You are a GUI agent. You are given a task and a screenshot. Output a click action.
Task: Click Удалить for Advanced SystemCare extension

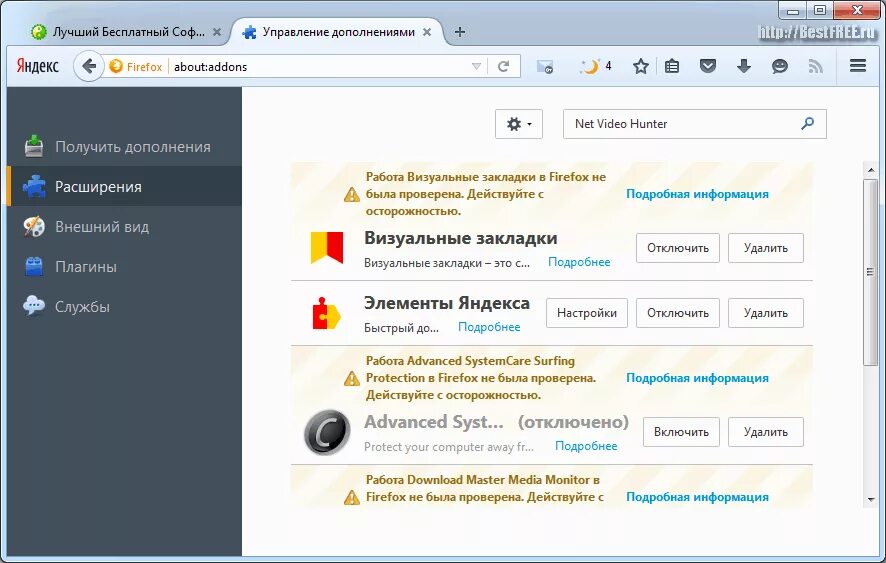click(x=766, y=432)
